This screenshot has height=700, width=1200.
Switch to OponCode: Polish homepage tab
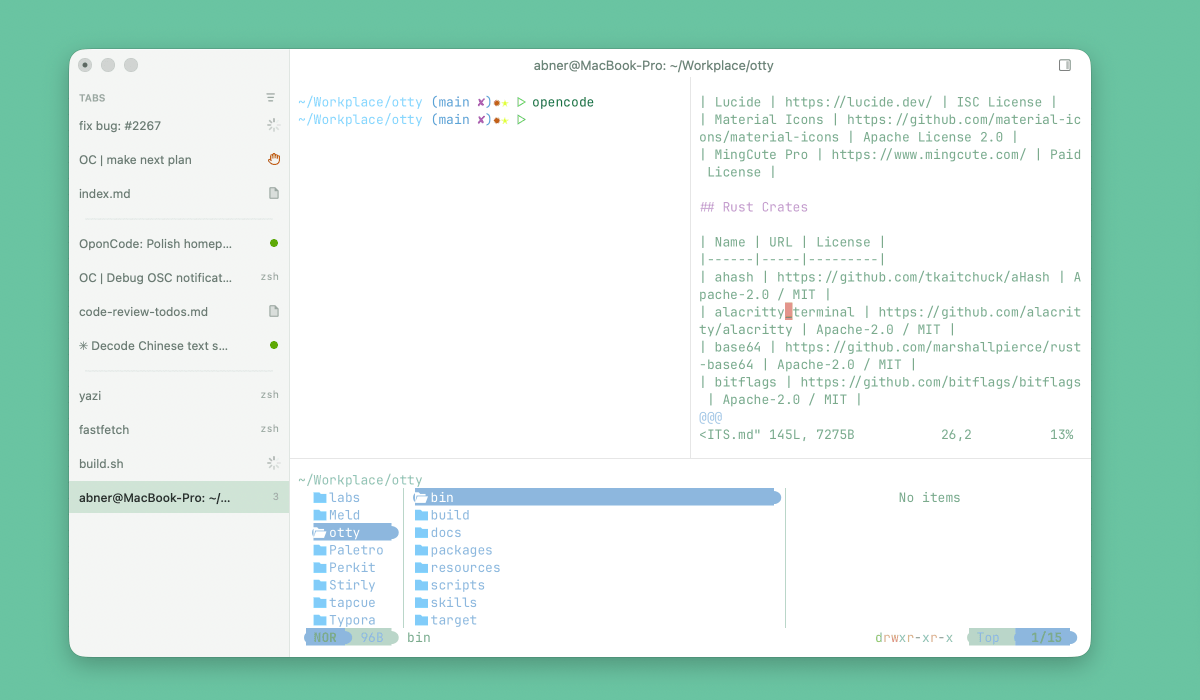click(x=179, y=243)
